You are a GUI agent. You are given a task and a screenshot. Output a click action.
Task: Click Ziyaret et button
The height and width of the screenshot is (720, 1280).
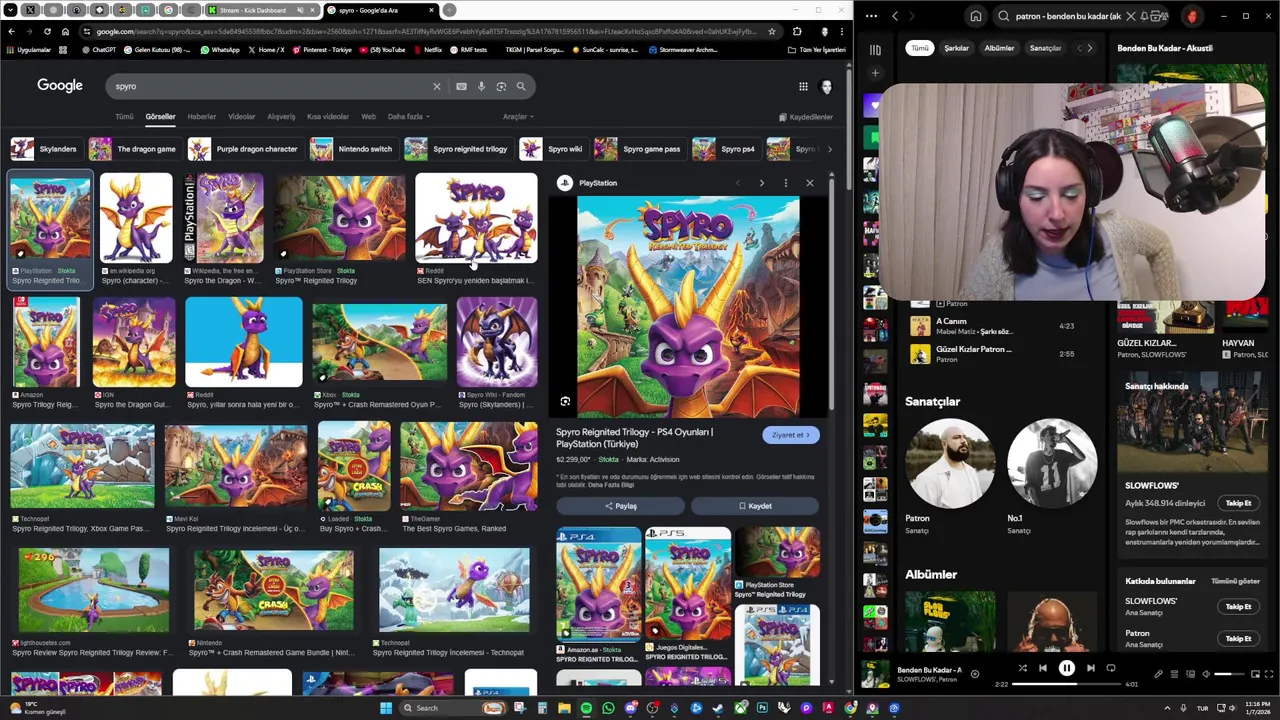pos(790,435)
